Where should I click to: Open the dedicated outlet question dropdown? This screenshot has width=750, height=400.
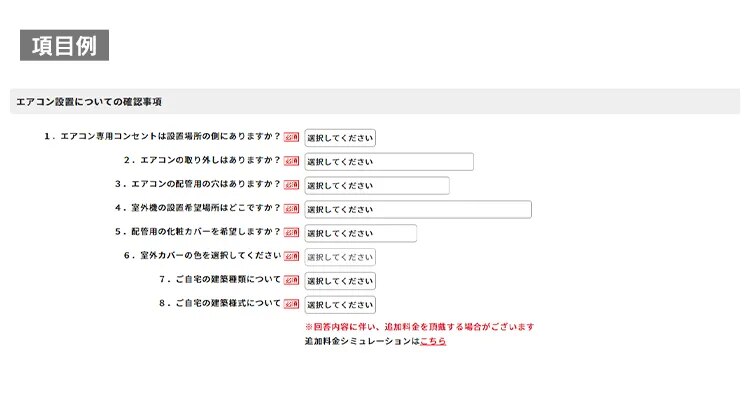point(340,138)
